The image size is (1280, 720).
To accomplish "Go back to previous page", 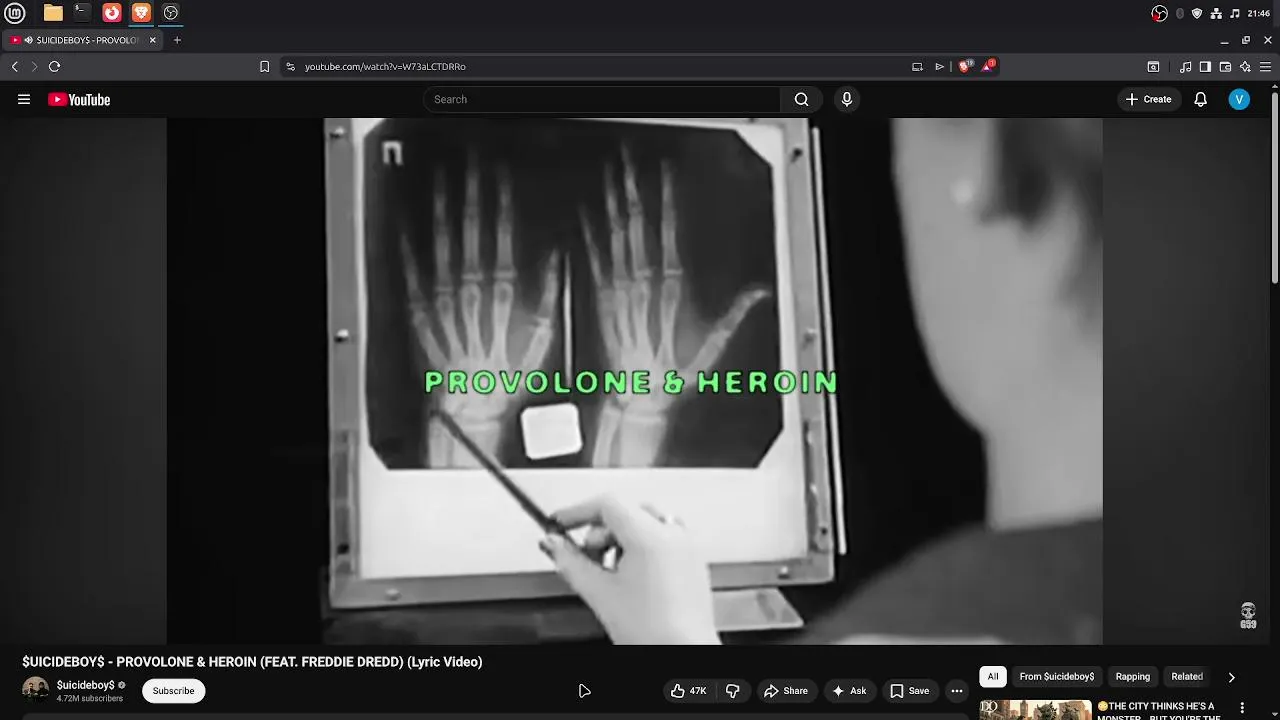I will [15, 66].
